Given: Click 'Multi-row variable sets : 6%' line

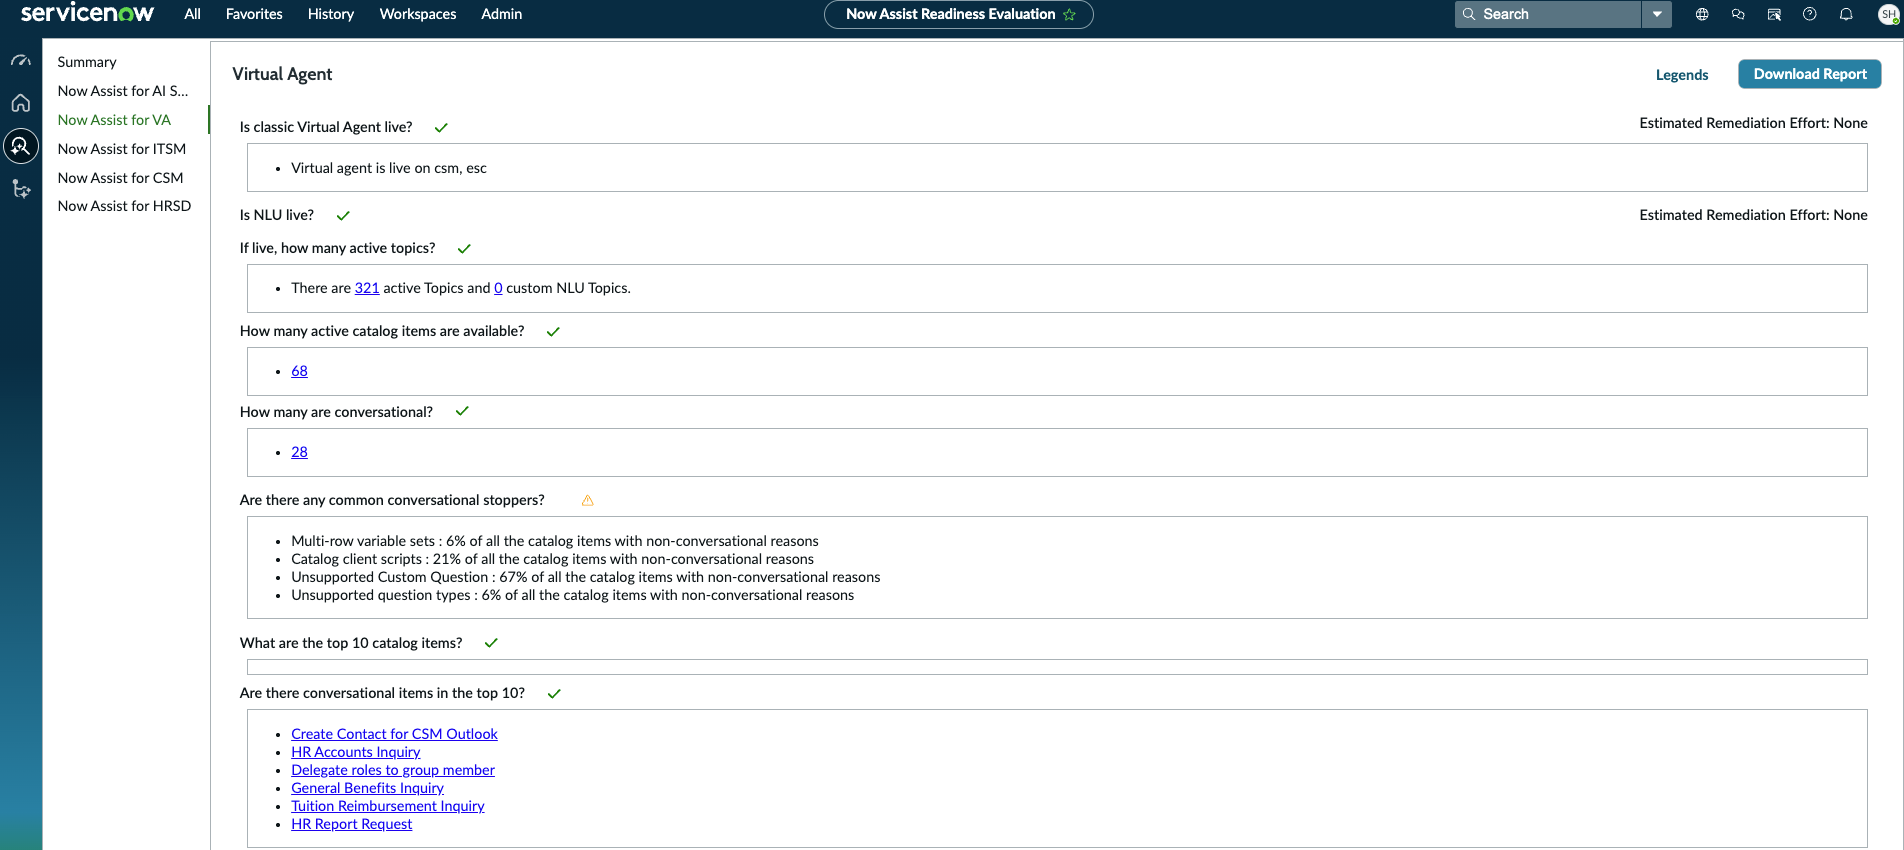Looking at the screenshot, I should [x=555, y=541].
